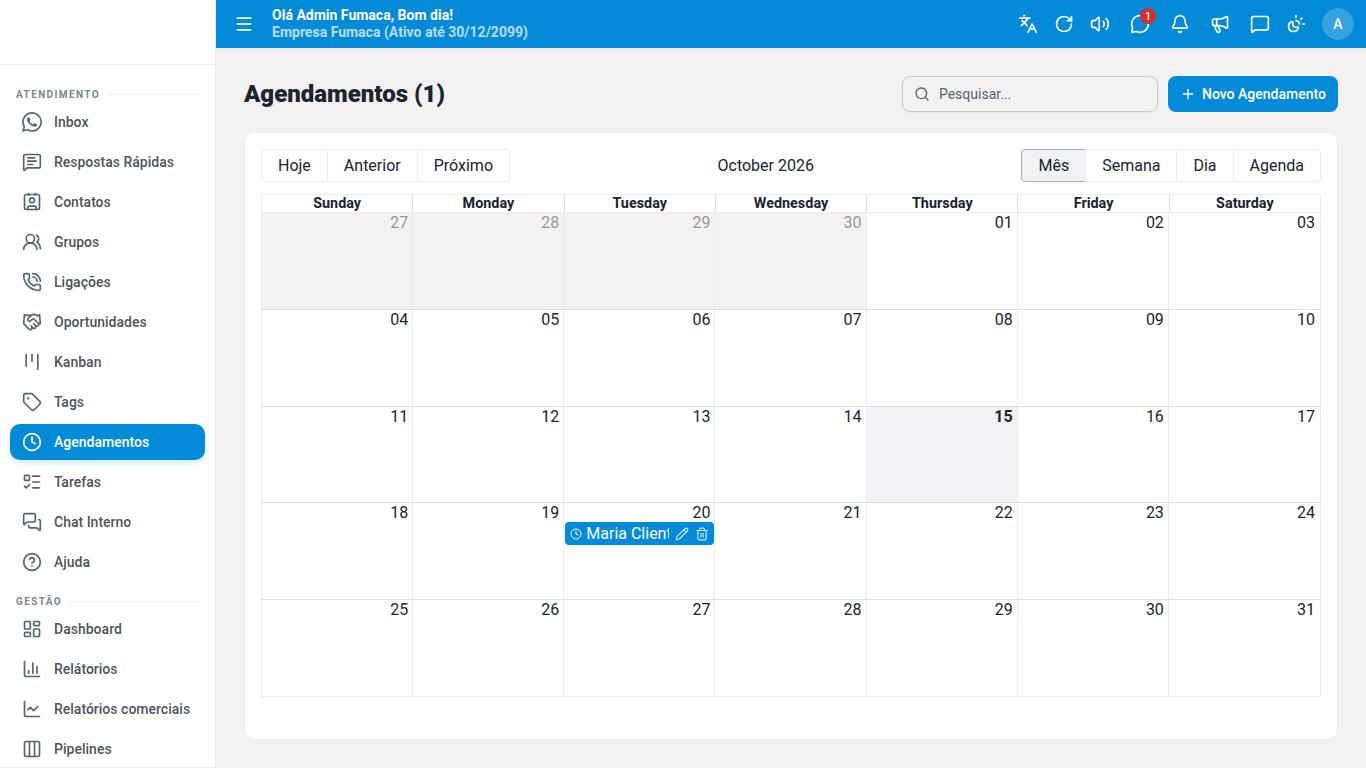Go to Próximo month
Viewport: 1366px width, 768px height.
click(x=463, y=166)
